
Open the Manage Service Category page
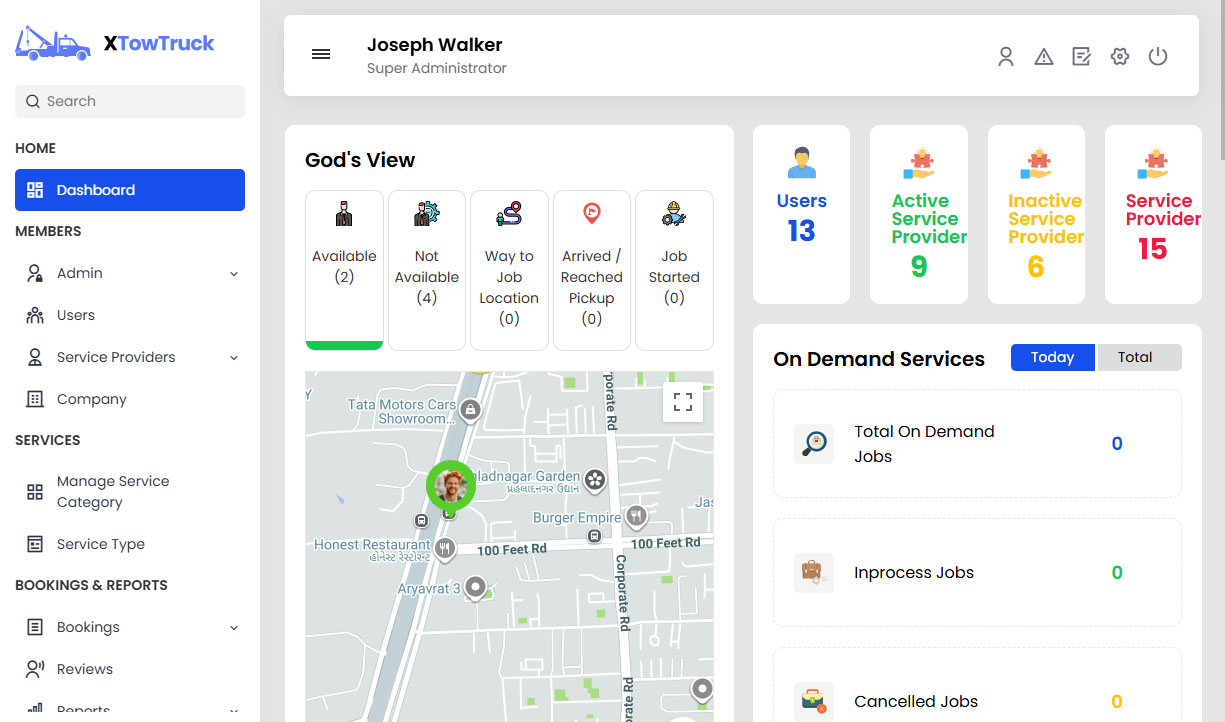click(x=115, y=491)
